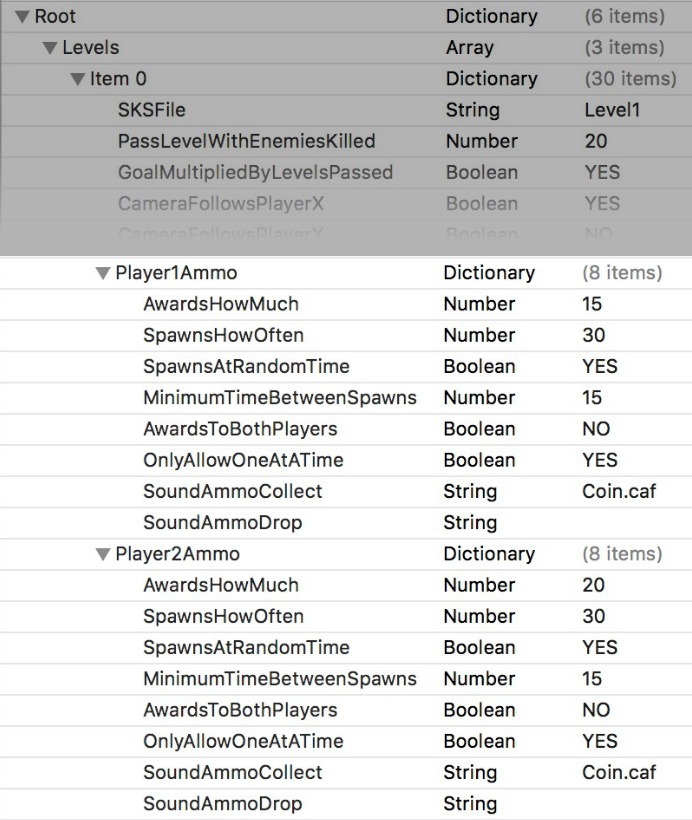Viewport: 692px width, 820px height.
Task: Select the SKSFile key row
Action: pyautogui.click(x=151, y=110)
